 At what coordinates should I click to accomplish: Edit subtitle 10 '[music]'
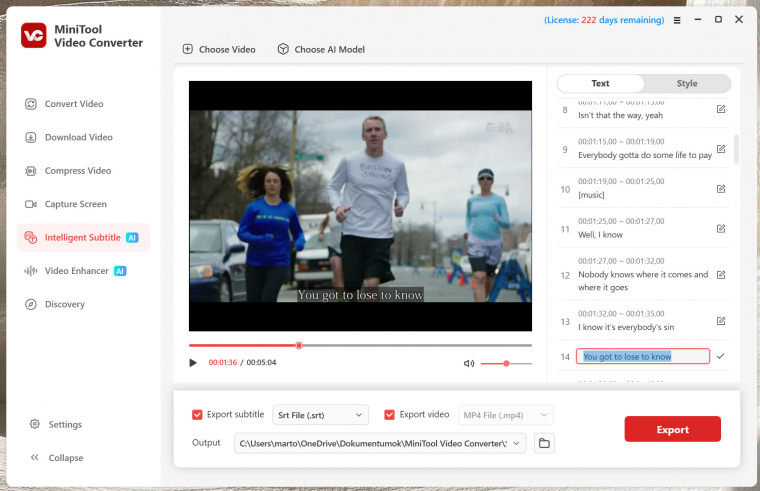[721, 189]
